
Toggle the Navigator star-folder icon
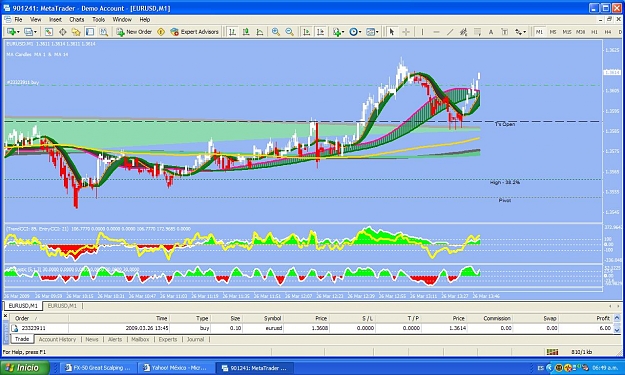point(76,32)
